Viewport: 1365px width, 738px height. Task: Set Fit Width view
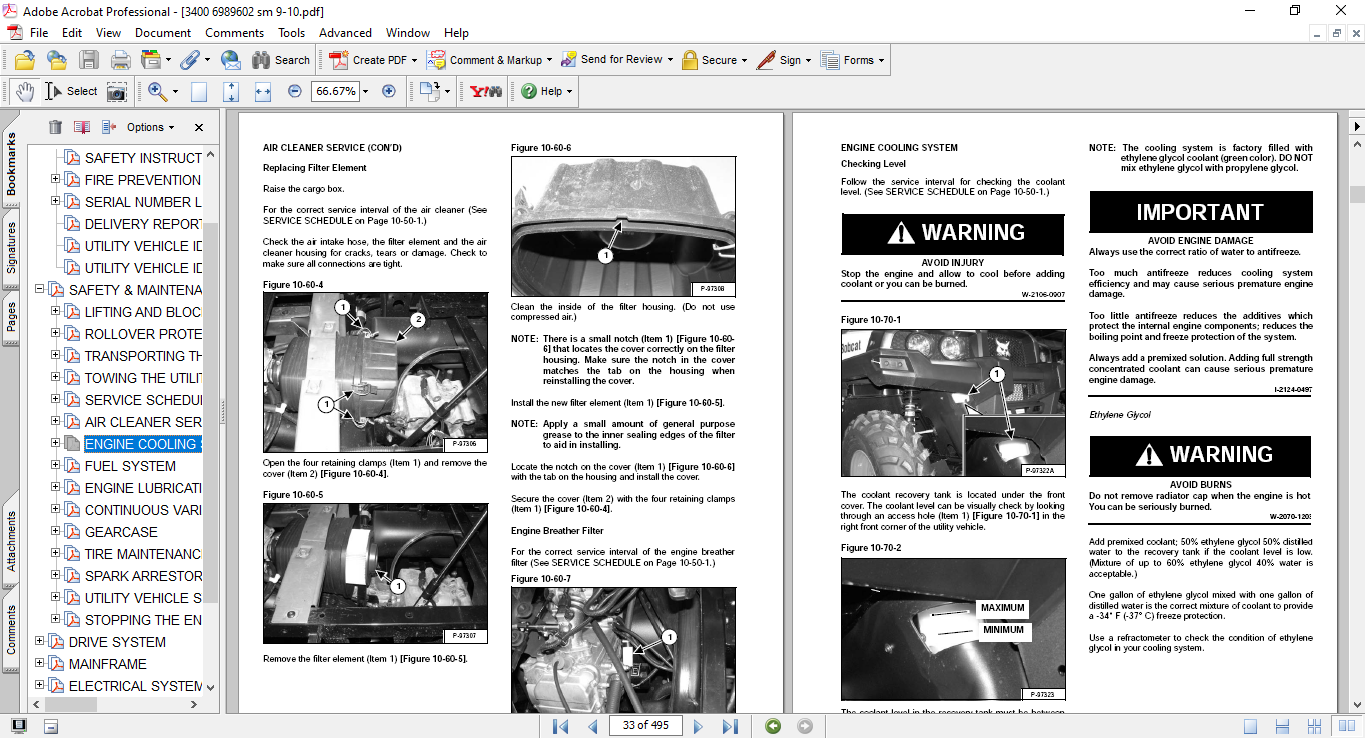(263, 91)
